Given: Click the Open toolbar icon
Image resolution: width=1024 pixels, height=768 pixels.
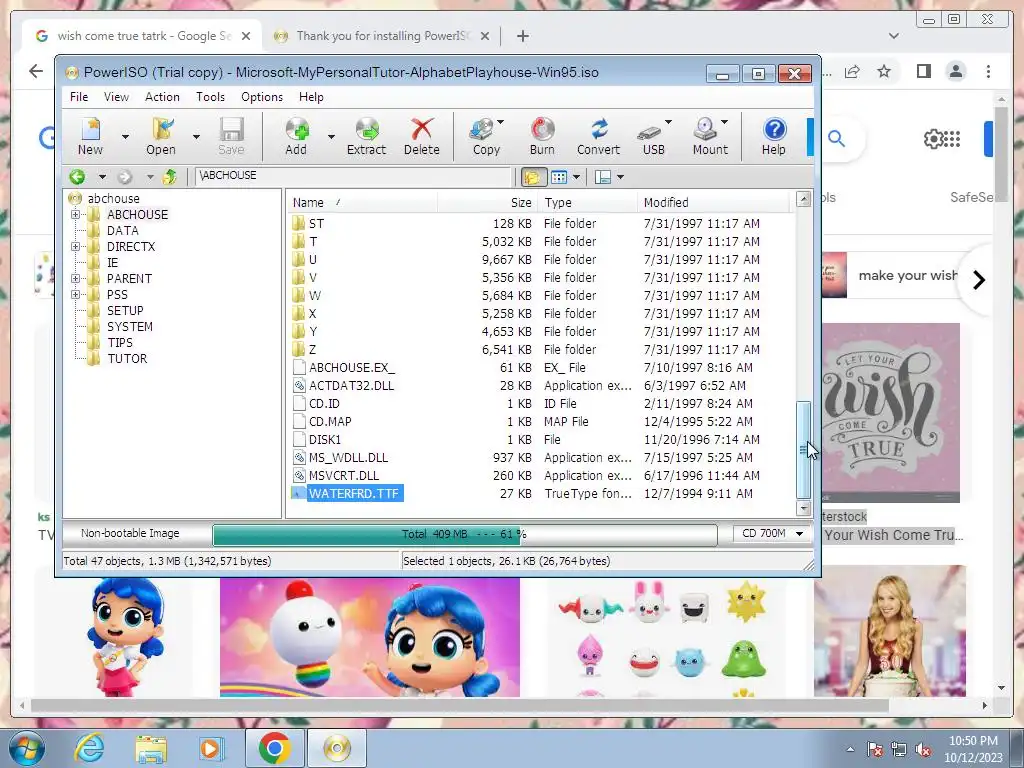Looking at the screenshot, I should (x=161, y=136).
